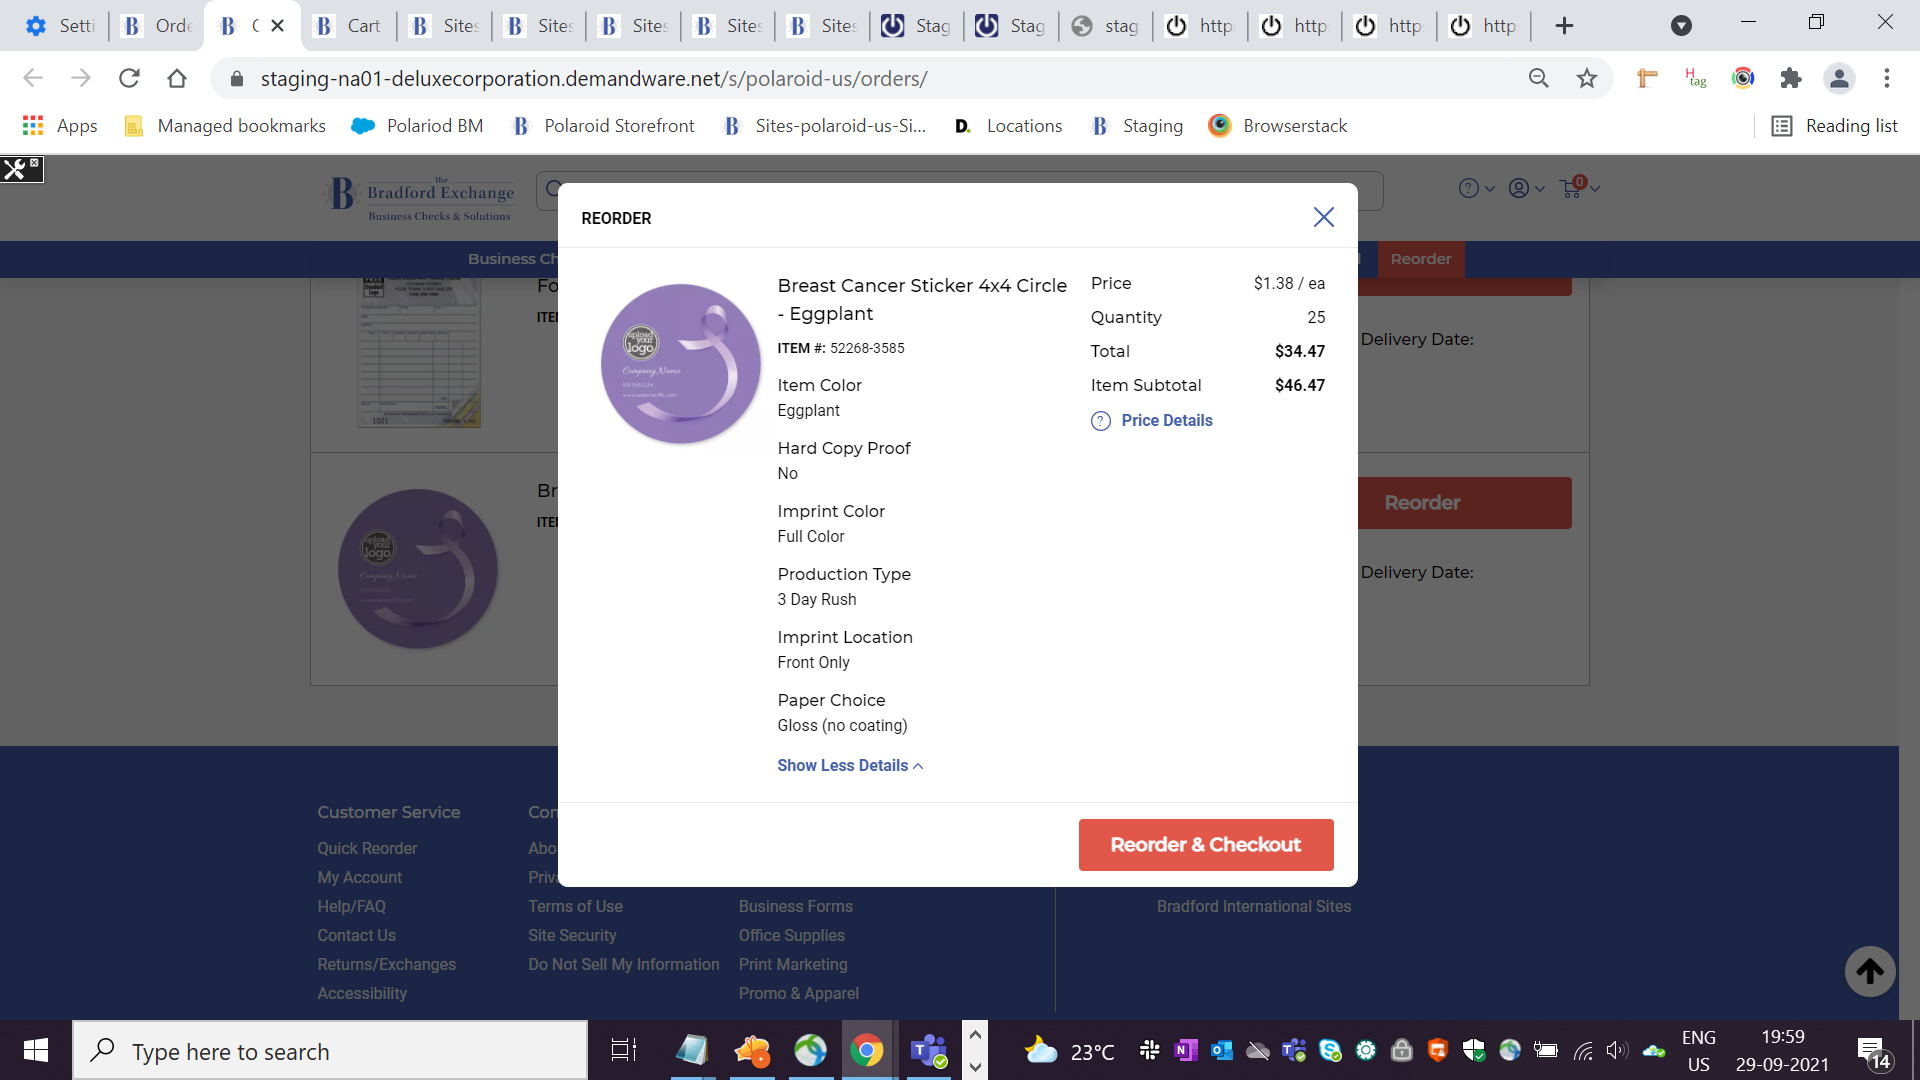Click the tab search dropdown arrow

pyautogui.click(x=1681, y=26)
